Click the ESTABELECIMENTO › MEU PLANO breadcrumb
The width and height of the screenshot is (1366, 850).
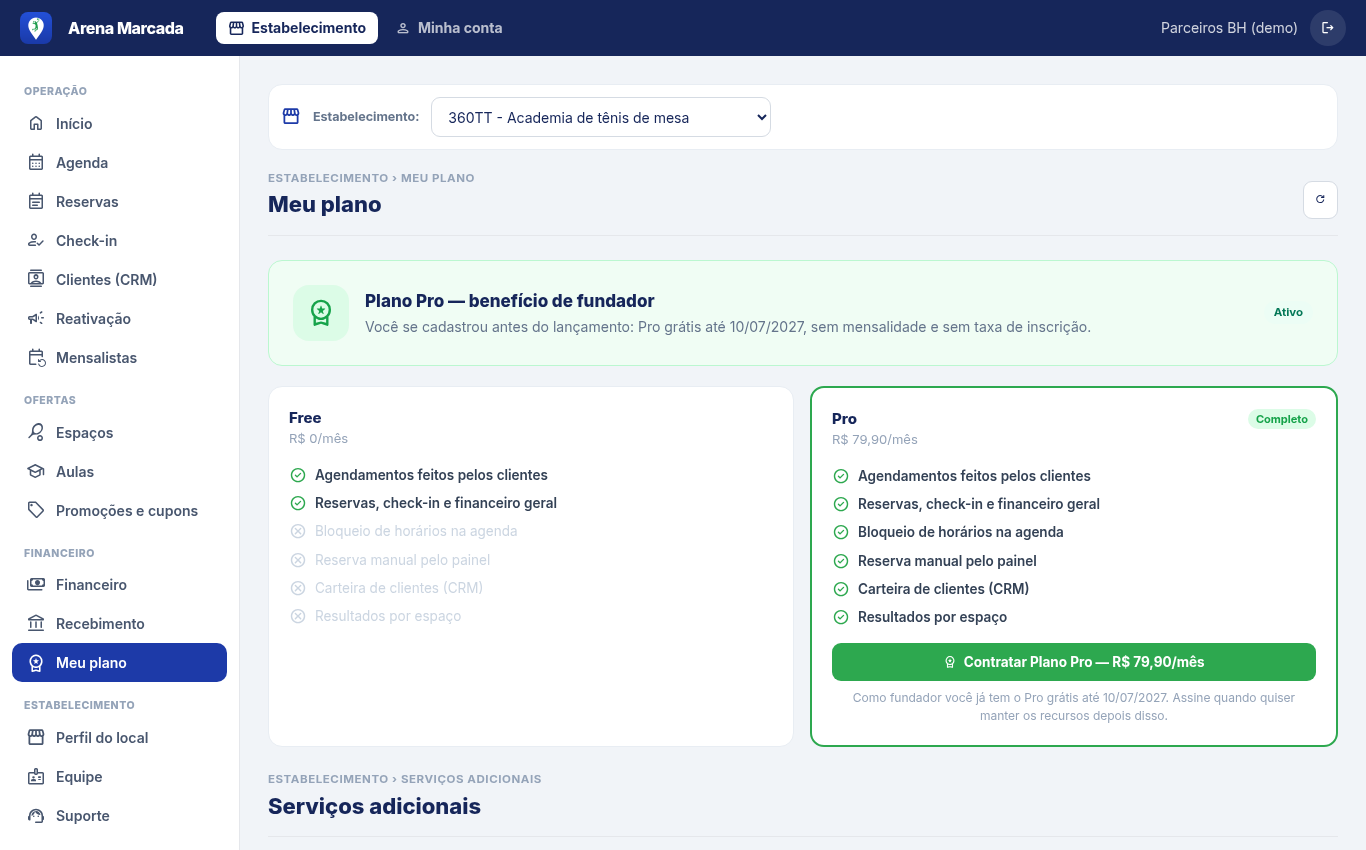371,178
